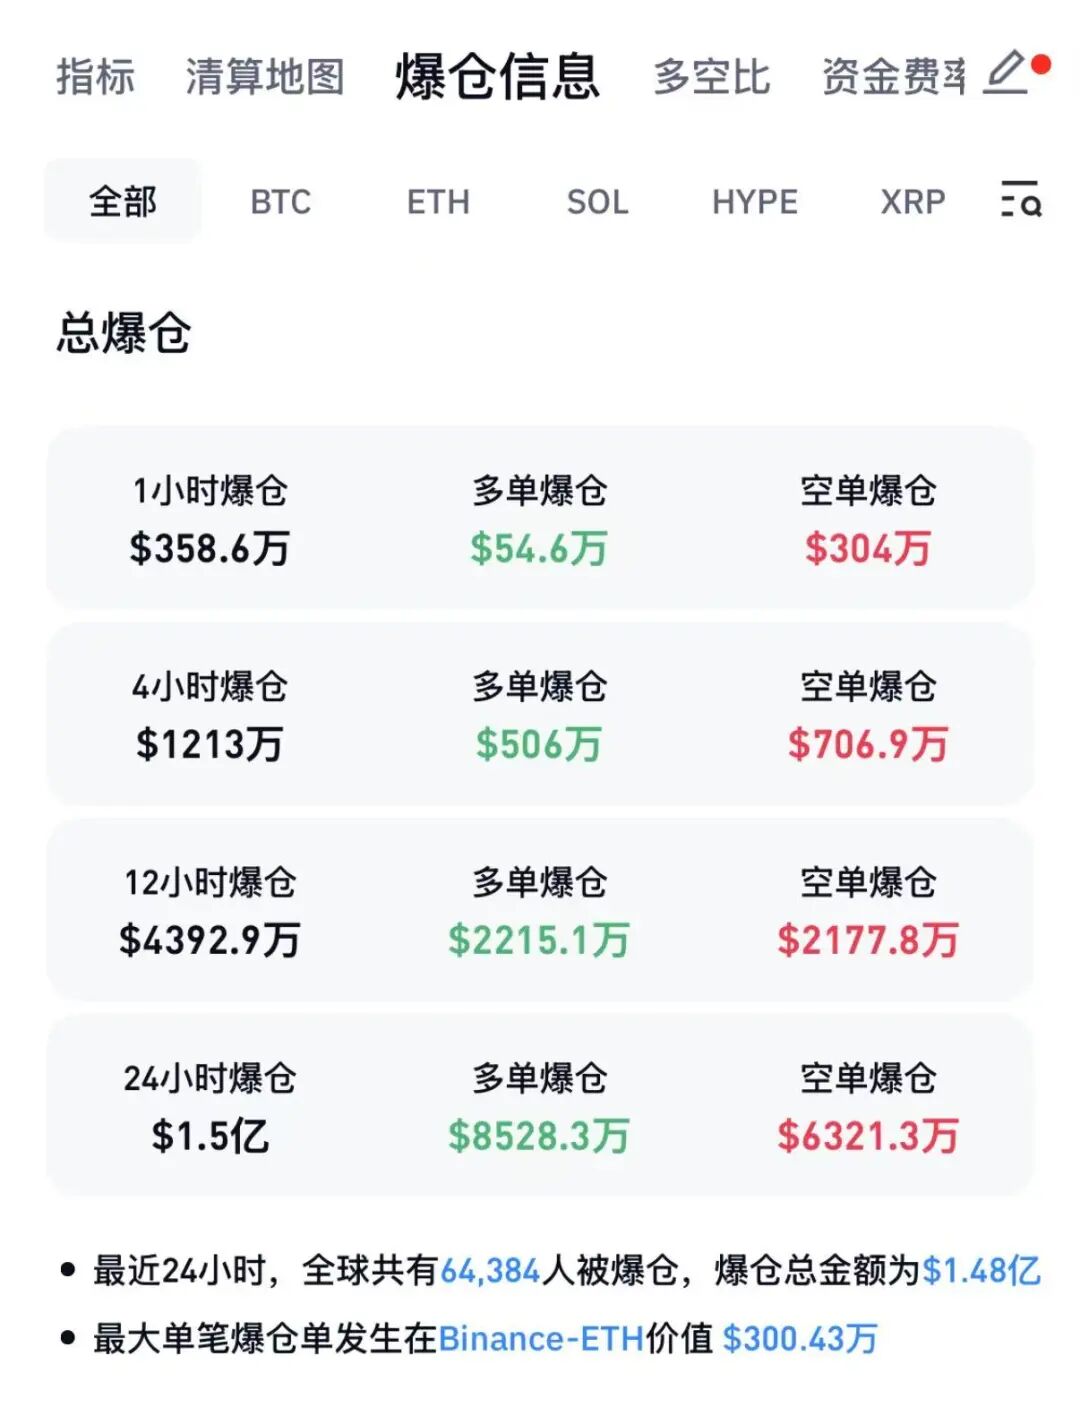The width and height of the screenshot is (1080, 1416).
Task: Open the 1小时爆仓 $358.6万 card
Action: (x=540, y=518)
